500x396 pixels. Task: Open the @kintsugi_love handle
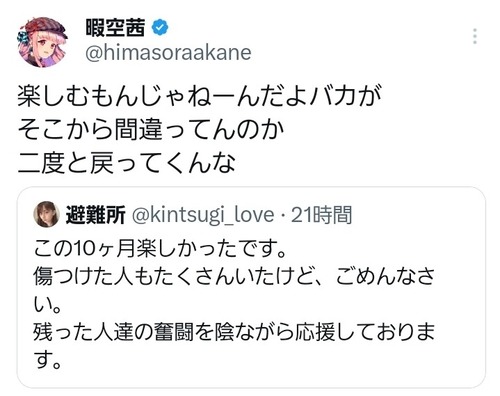(x=203, y=215)
